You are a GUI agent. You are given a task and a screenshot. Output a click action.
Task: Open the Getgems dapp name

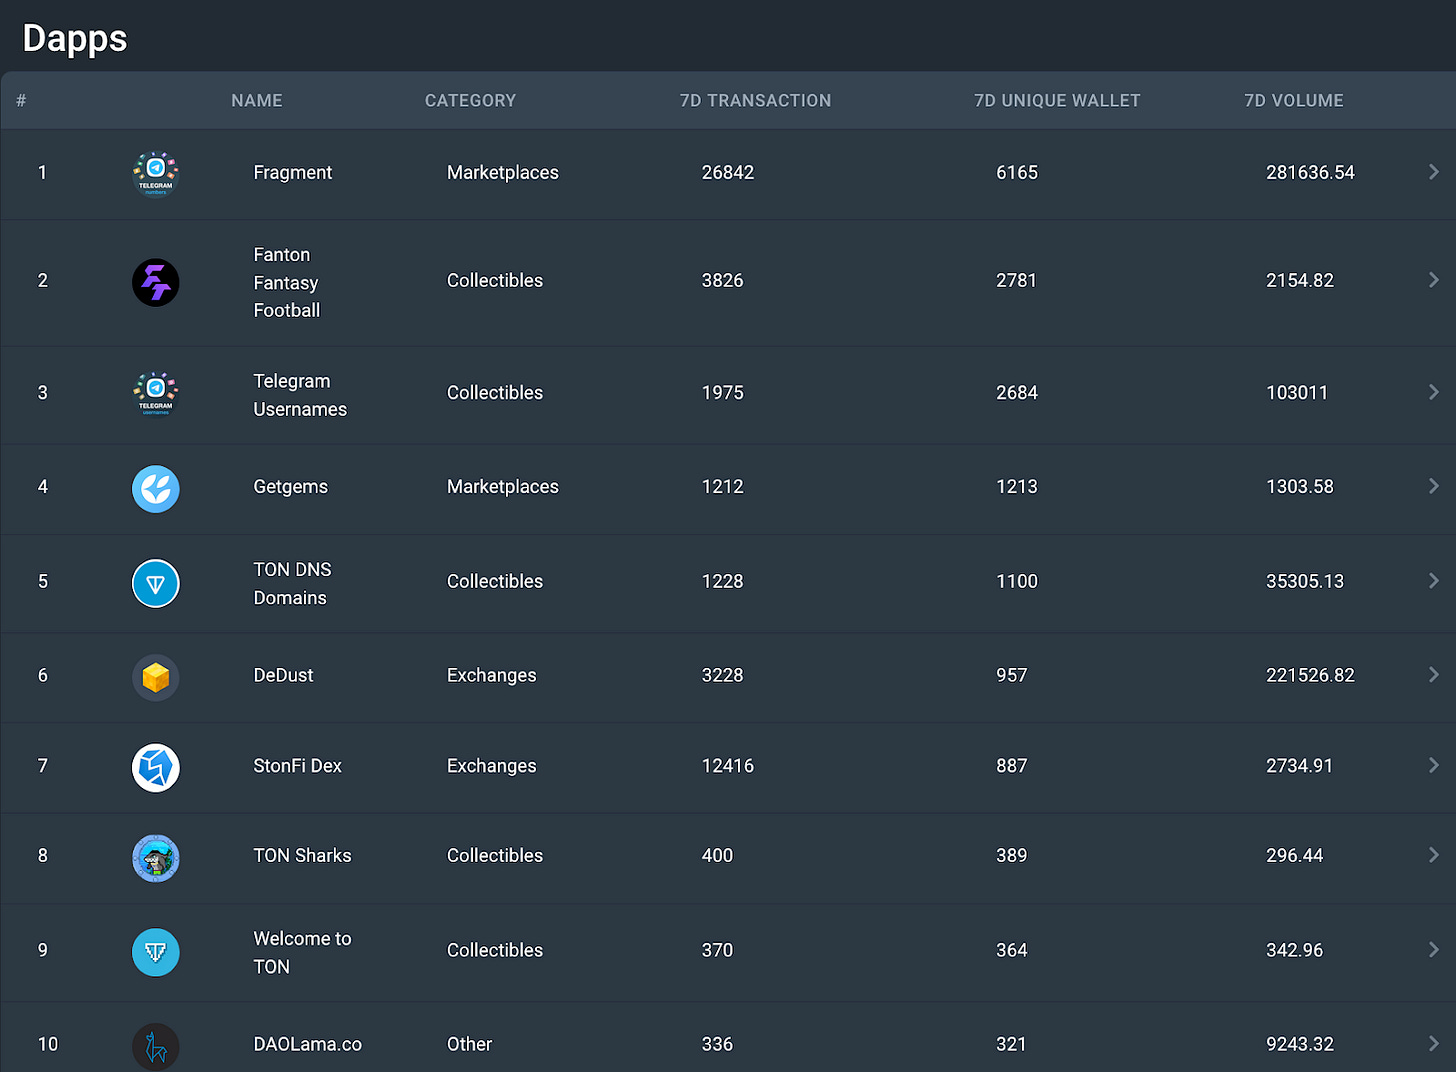[x=291, y=487]
